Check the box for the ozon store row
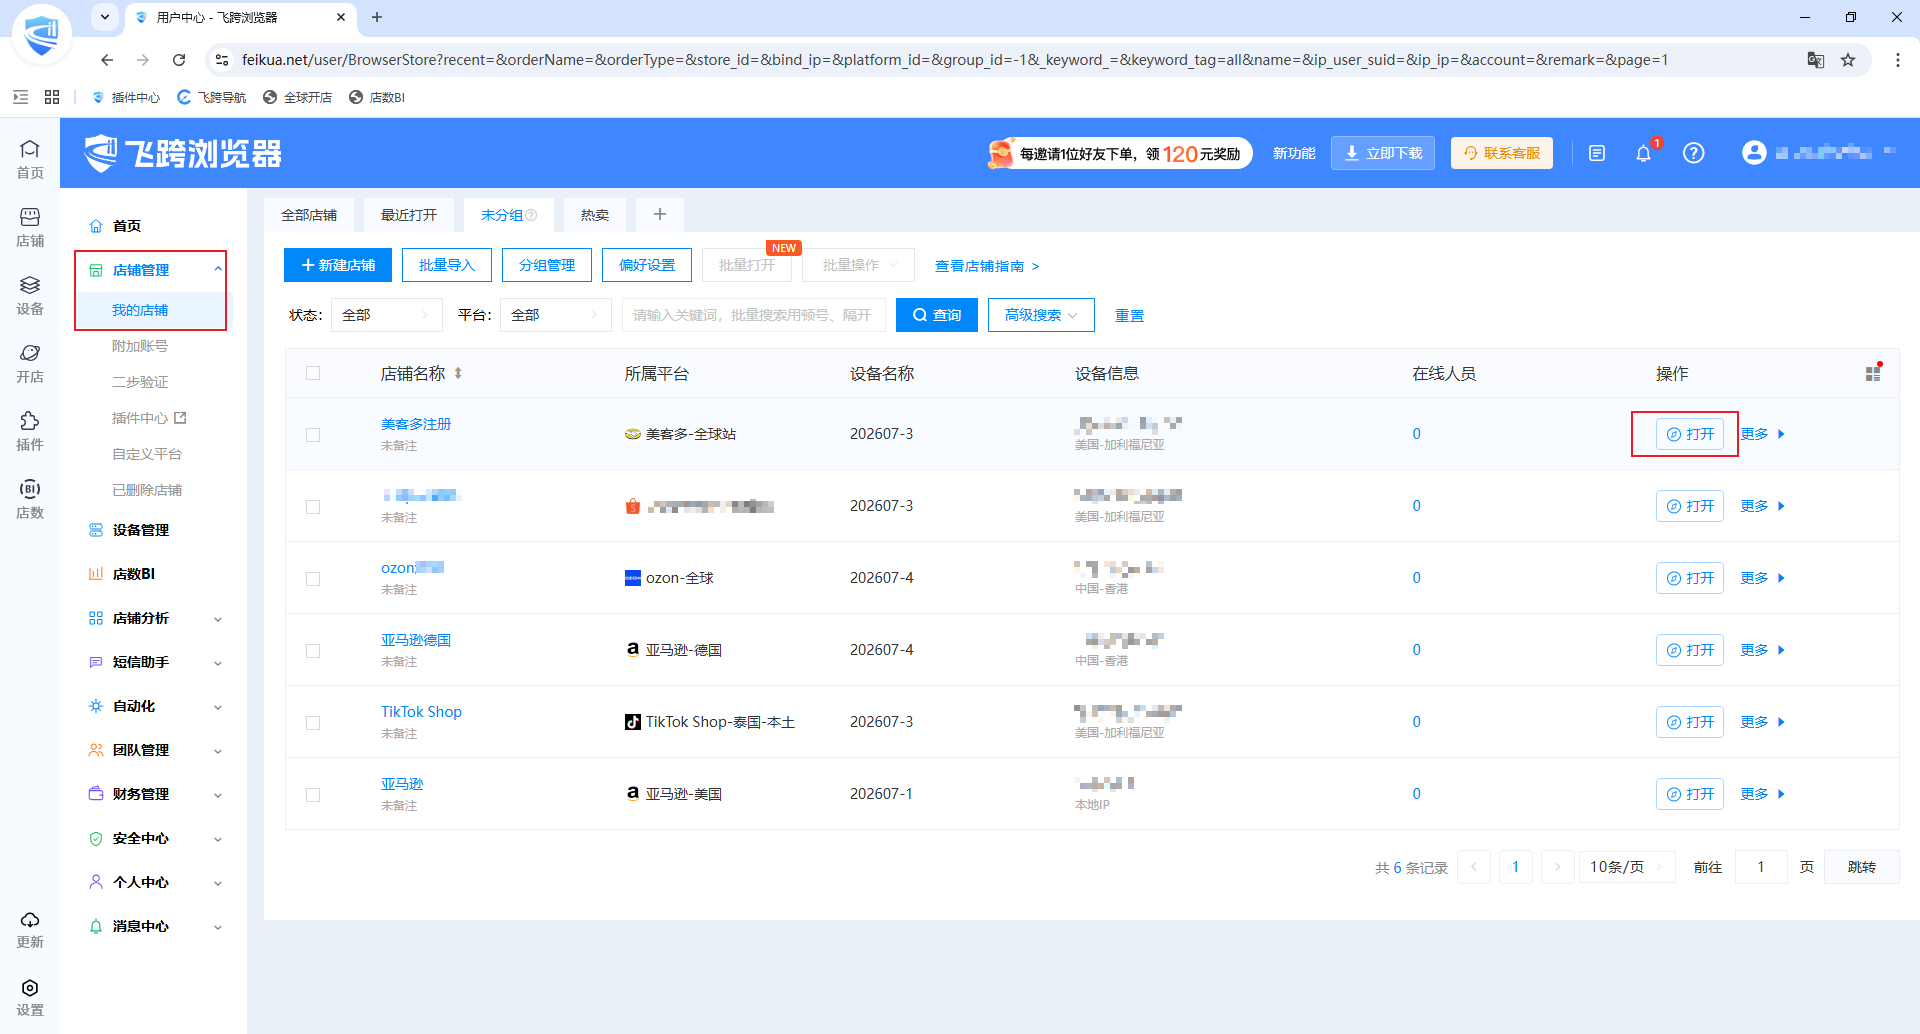Image resolution: width=1920 pixels, height=1034 pixels. (x=313, y=578)
